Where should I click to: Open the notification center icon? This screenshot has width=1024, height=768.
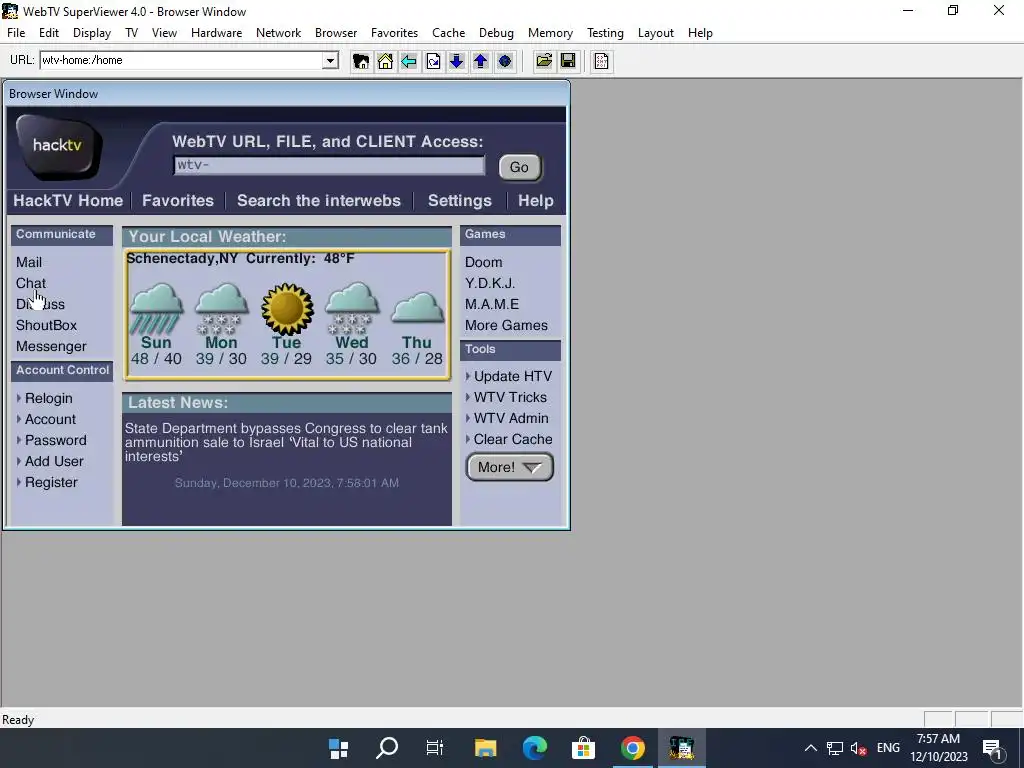992,749
